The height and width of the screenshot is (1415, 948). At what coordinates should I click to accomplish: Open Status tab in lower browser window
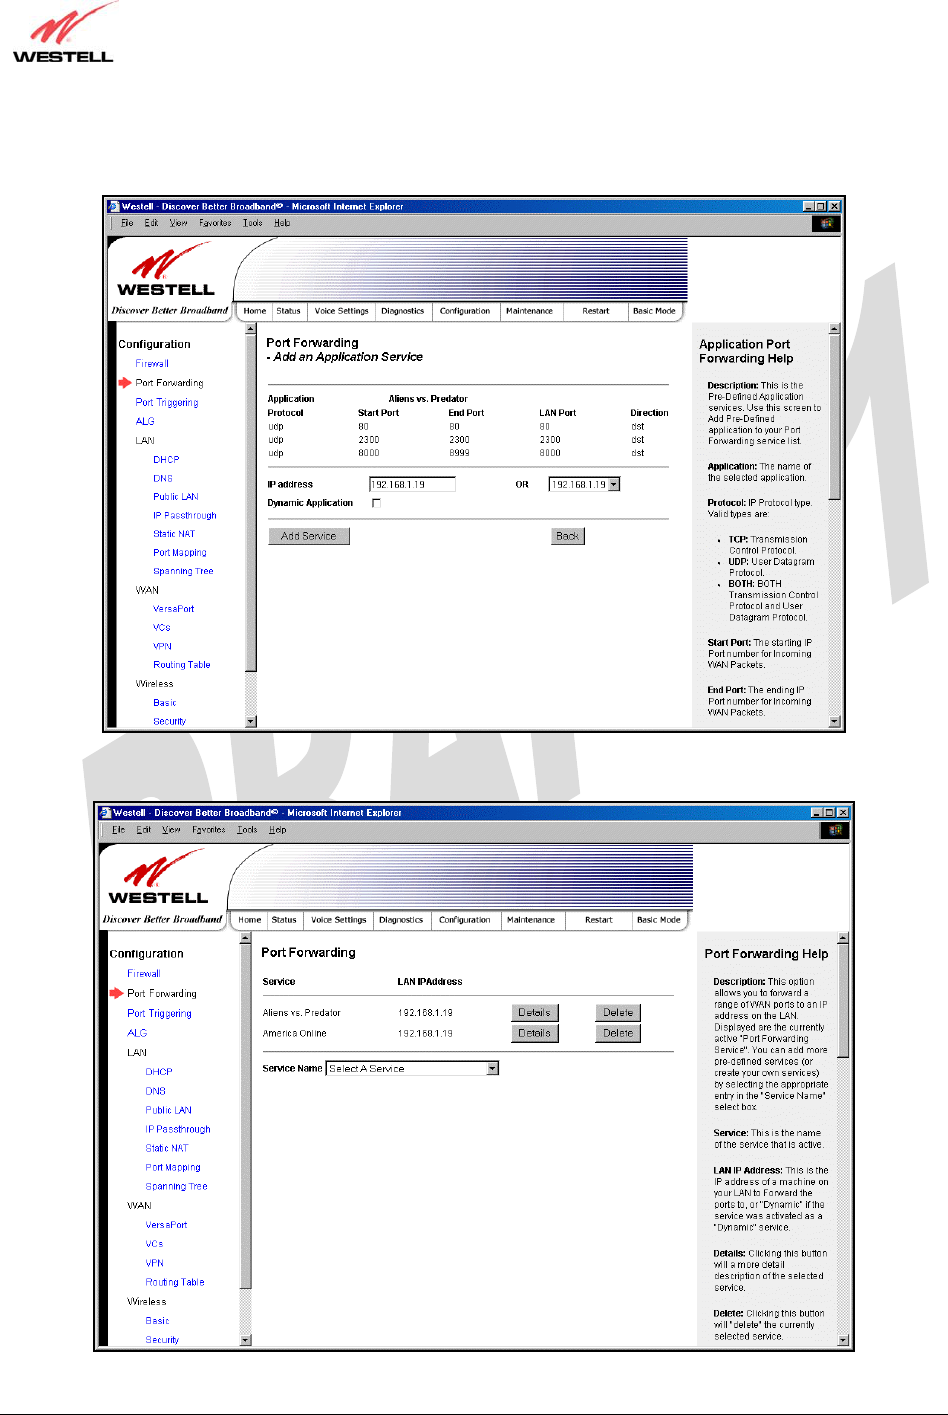[x=284, y=920]
